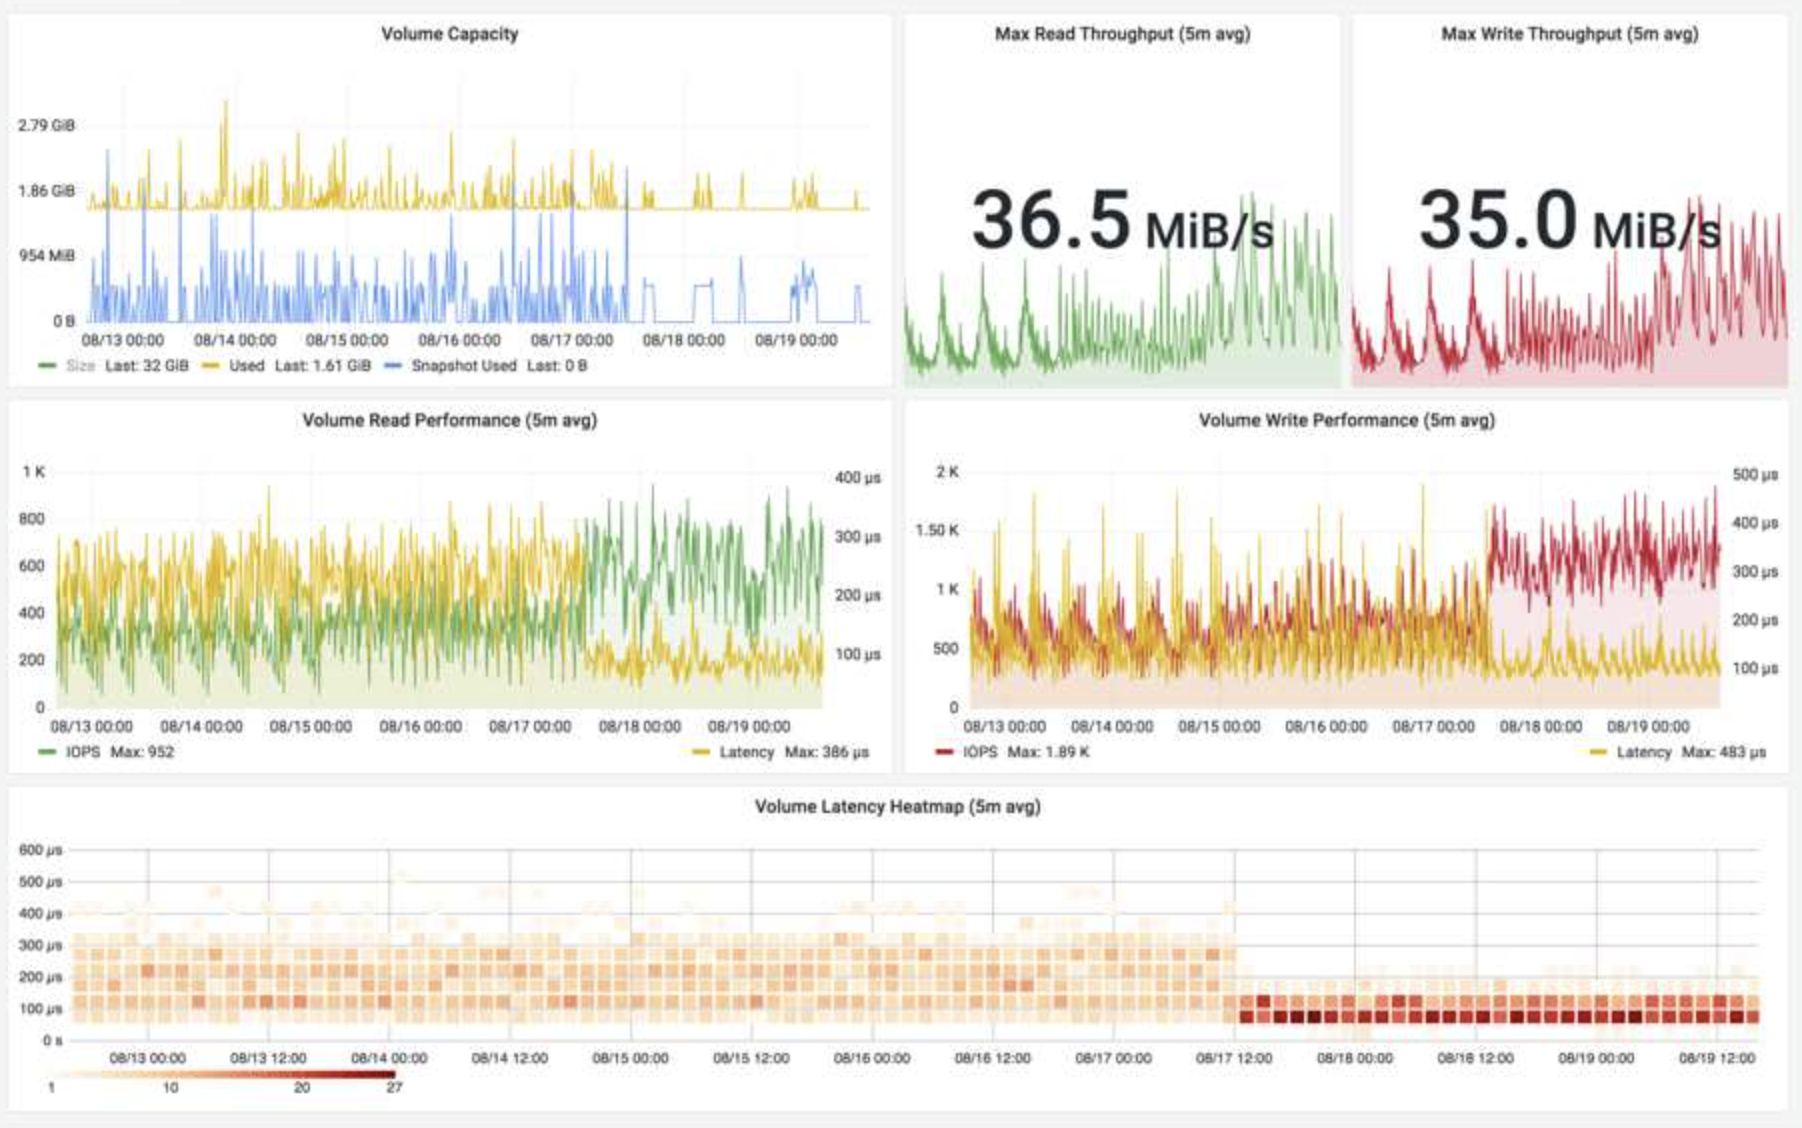Viewport: 1802px width, 1128px height.
Task: Open the Volume Capacity panel title
Action: pos(449,34)
